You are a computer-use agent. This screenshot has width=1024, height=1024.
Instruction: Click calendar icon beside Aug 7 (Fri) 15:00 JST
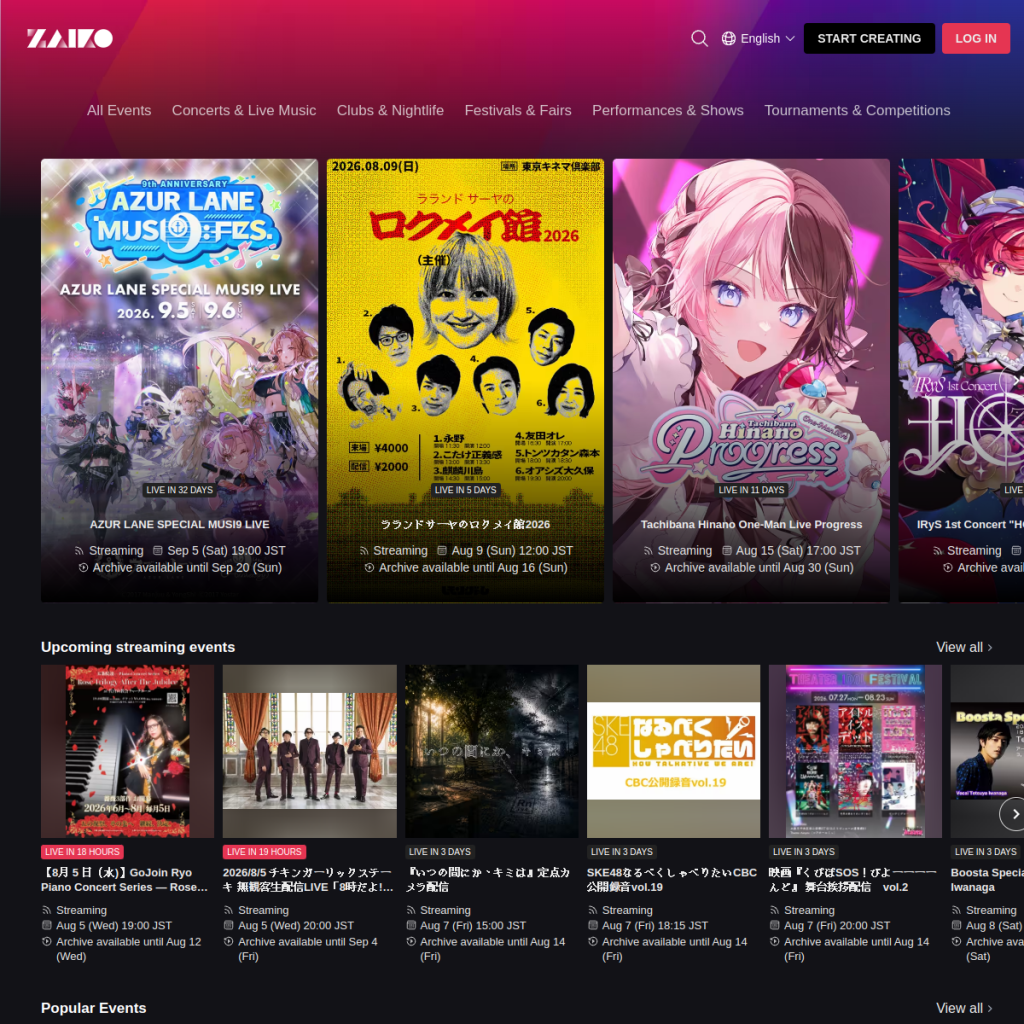click(411, 925)
